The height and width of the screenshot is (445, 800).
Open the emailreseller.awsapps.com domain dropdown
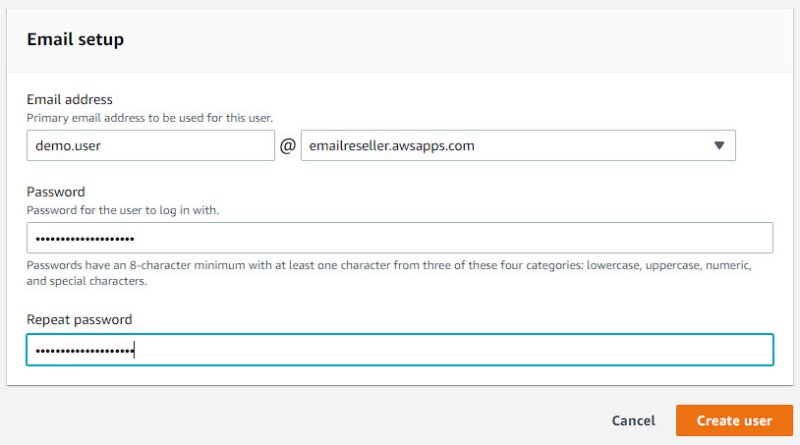518,145
